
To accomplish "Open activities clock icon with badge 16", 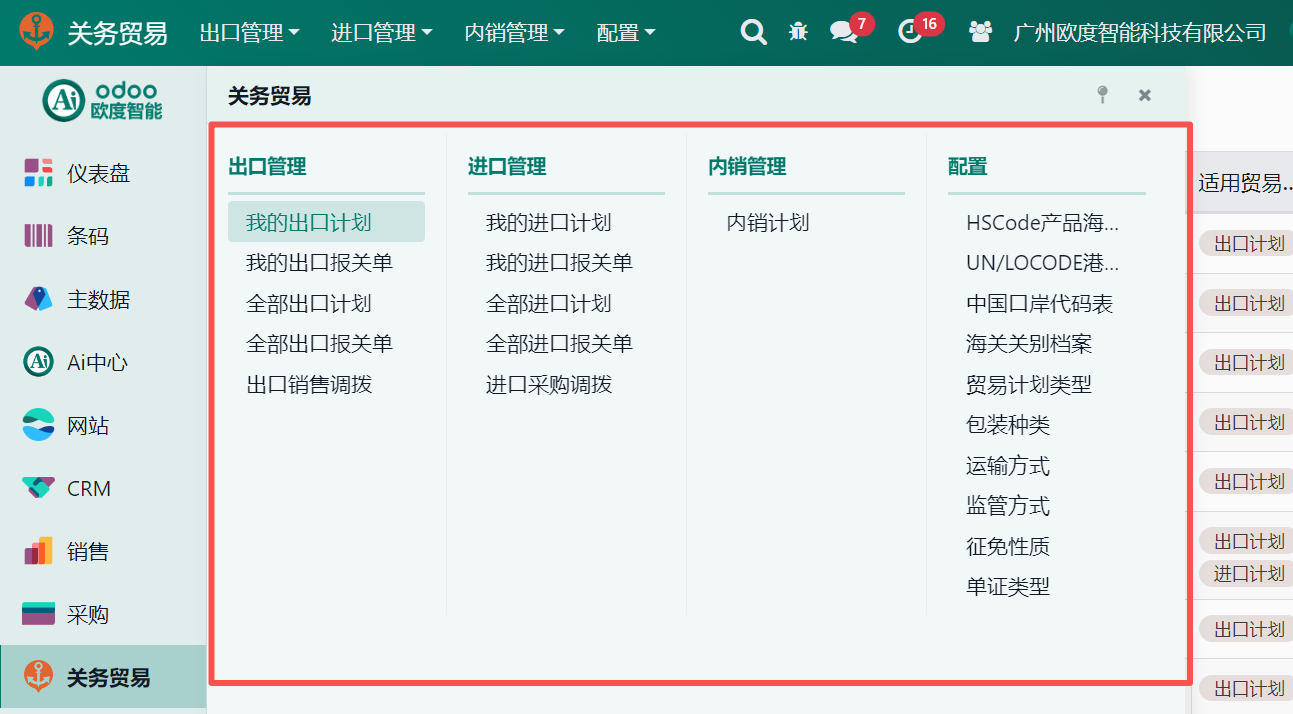I will [909, 32].
